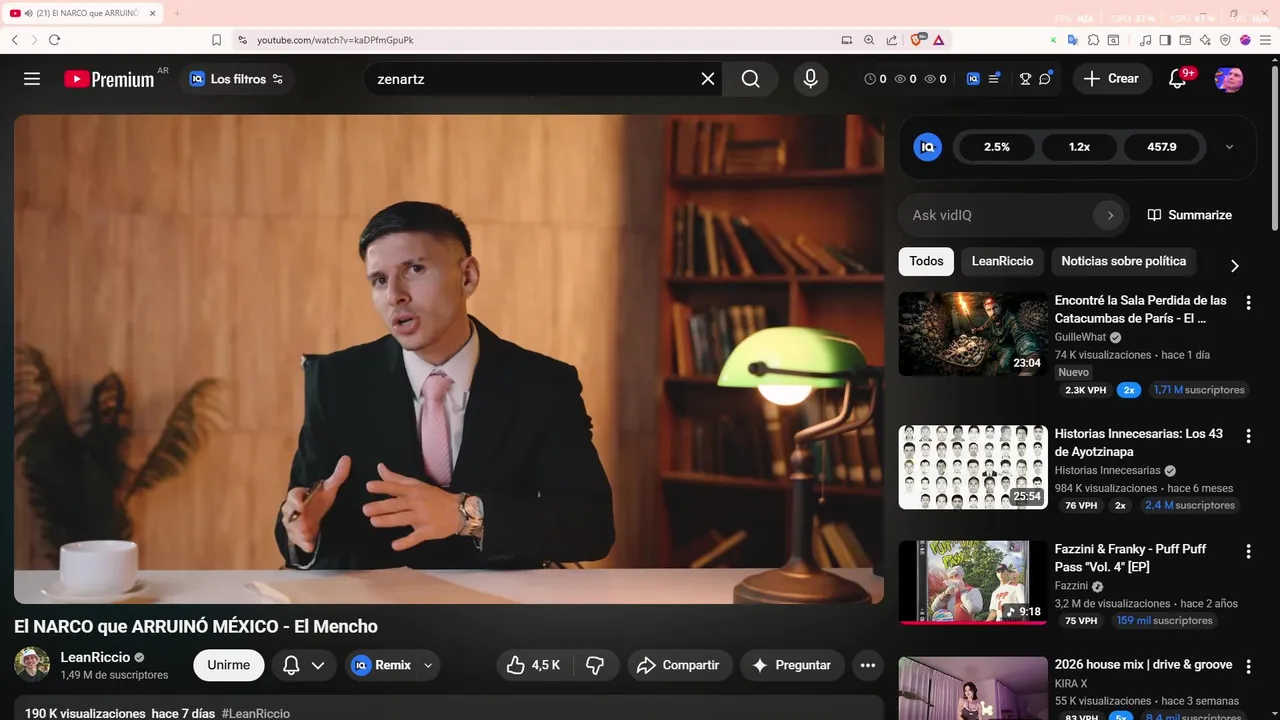Like the video with 4,5 K

click(x=533, y=665)
